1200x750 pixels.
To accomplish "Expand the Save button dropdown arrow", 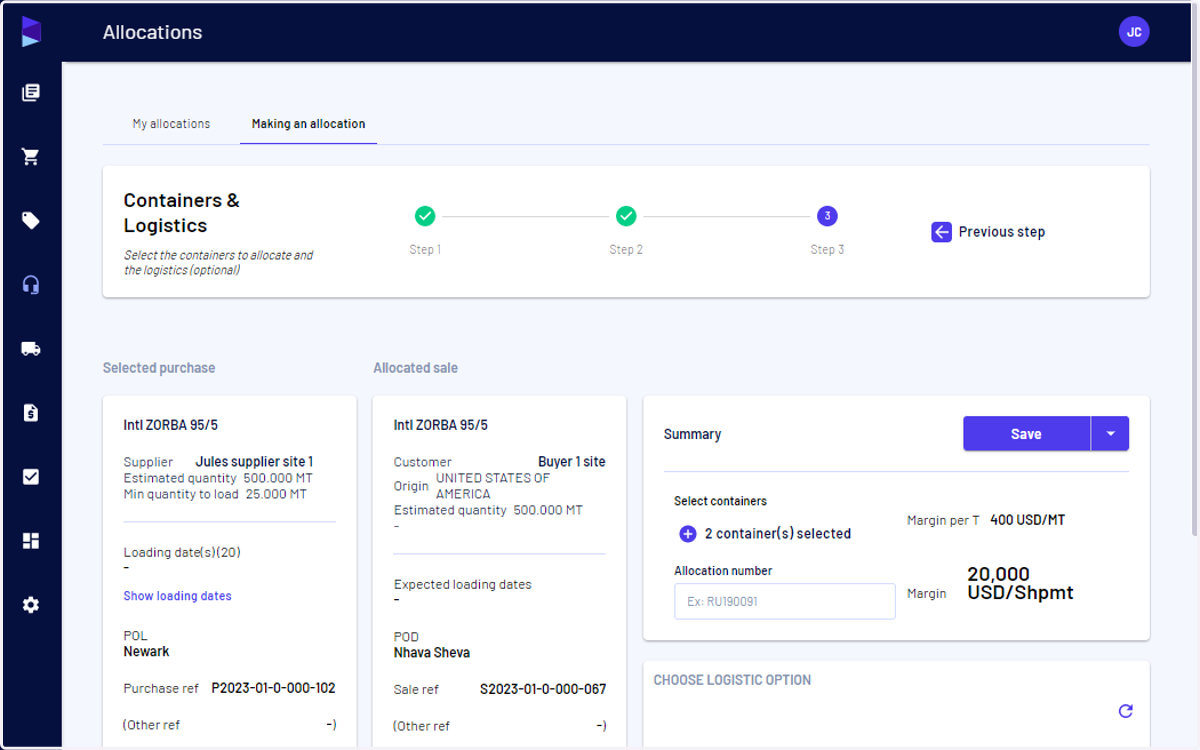I will (x=1110, y=434).
